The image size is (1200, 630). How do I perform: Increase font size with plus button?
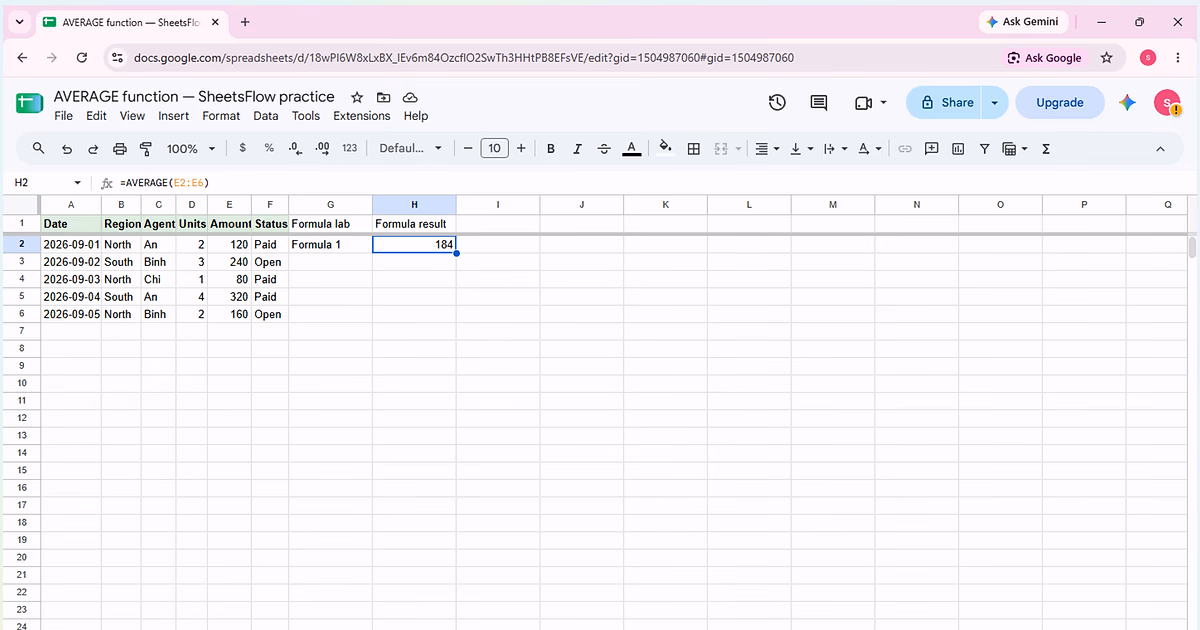521,148
